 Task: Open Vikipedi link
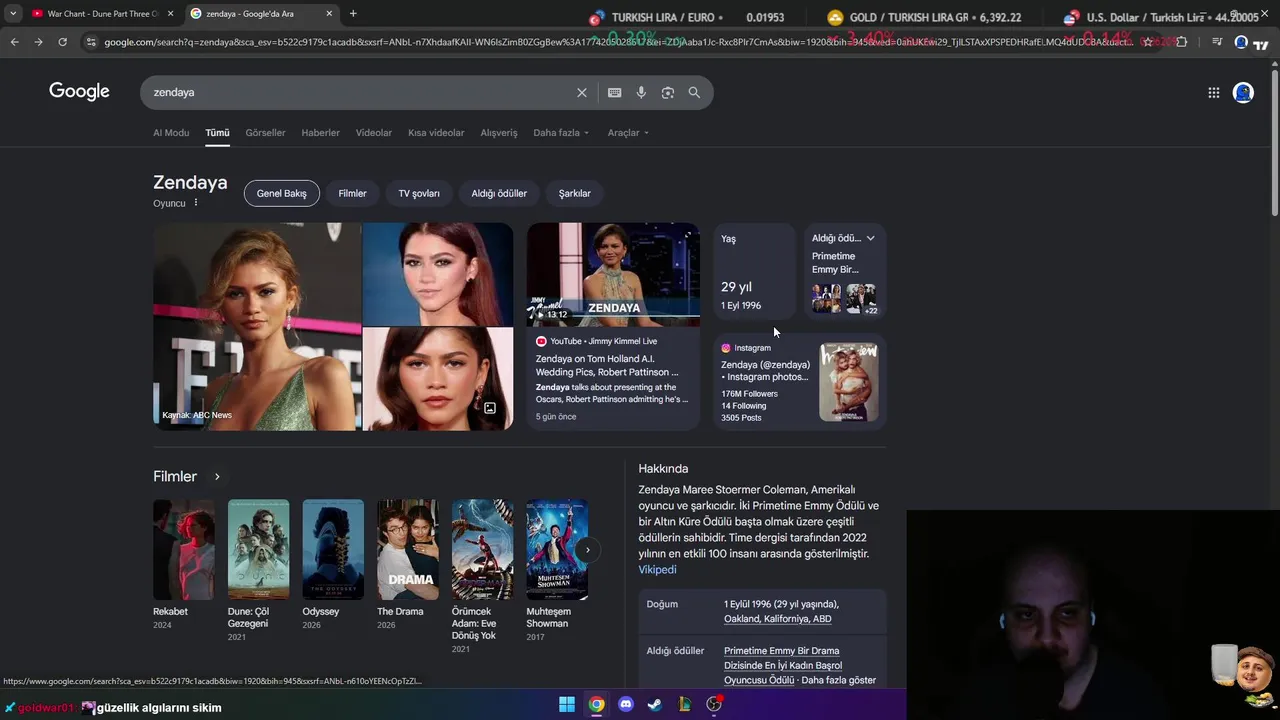[x=657, y=570]
